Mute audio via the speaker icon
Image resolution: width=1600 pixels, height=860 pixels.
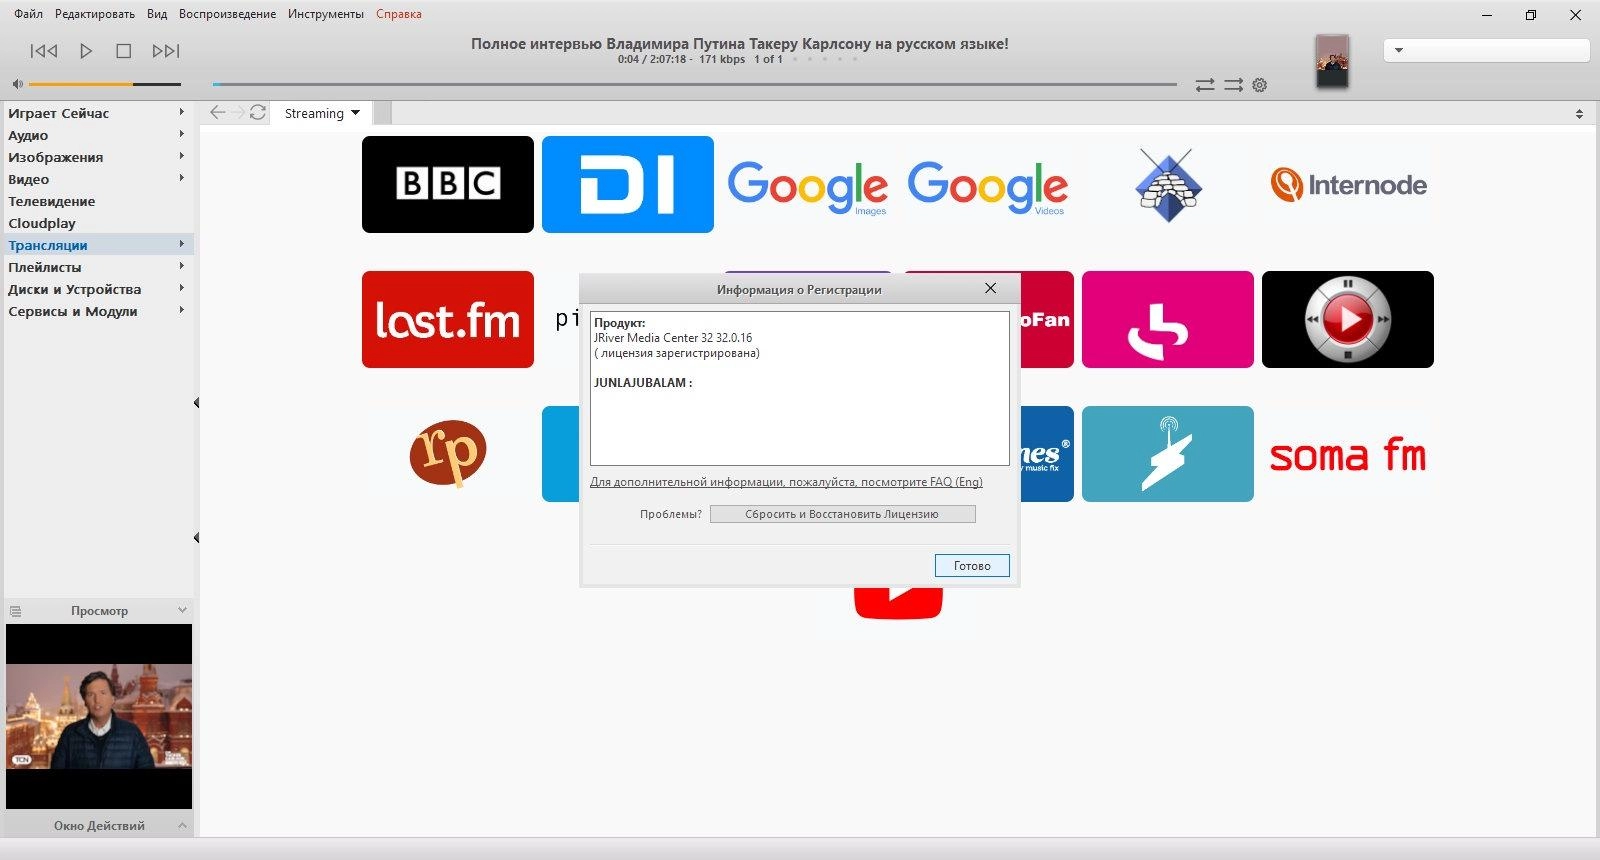[x=17, y=84]
